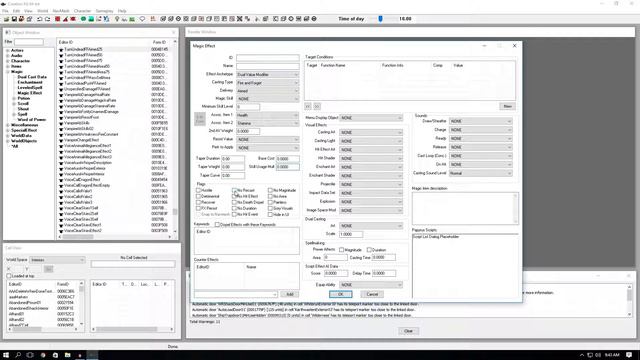Click the left arrow button under Target Conditions
640x360 pixels.
308,106
